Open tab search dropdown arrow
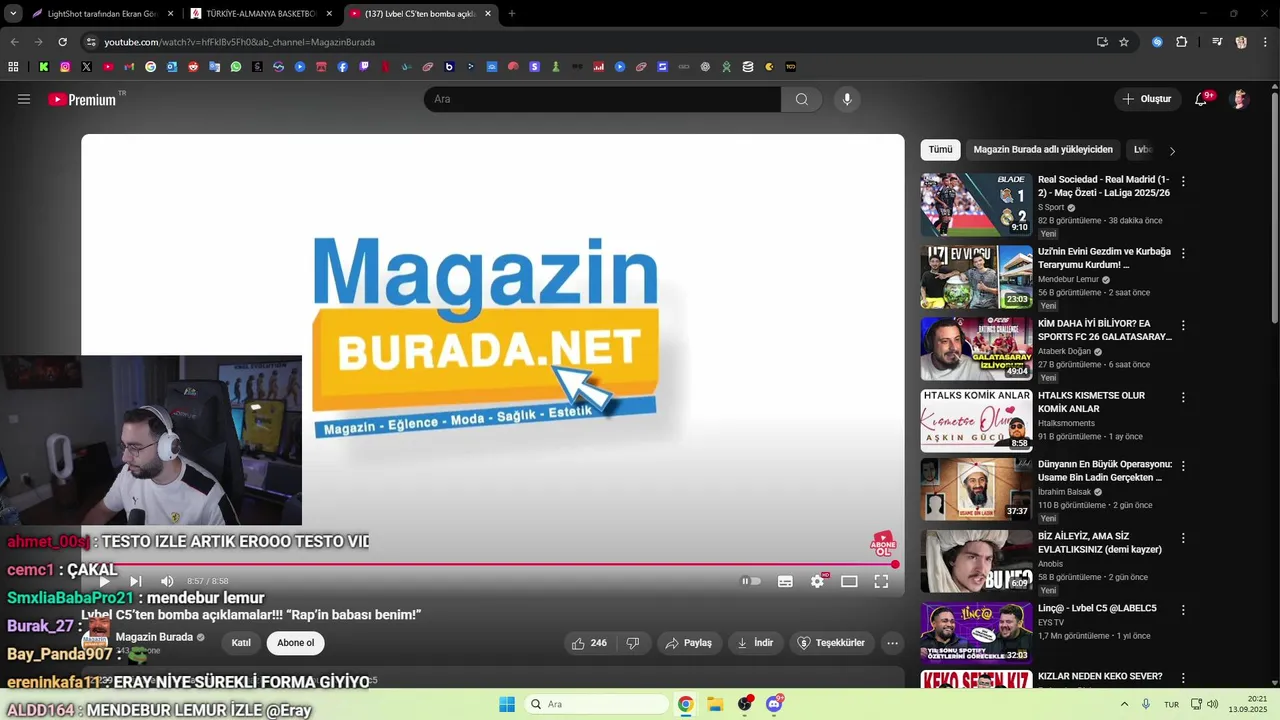The image size is (1280, 720). (x=13, y=14)
